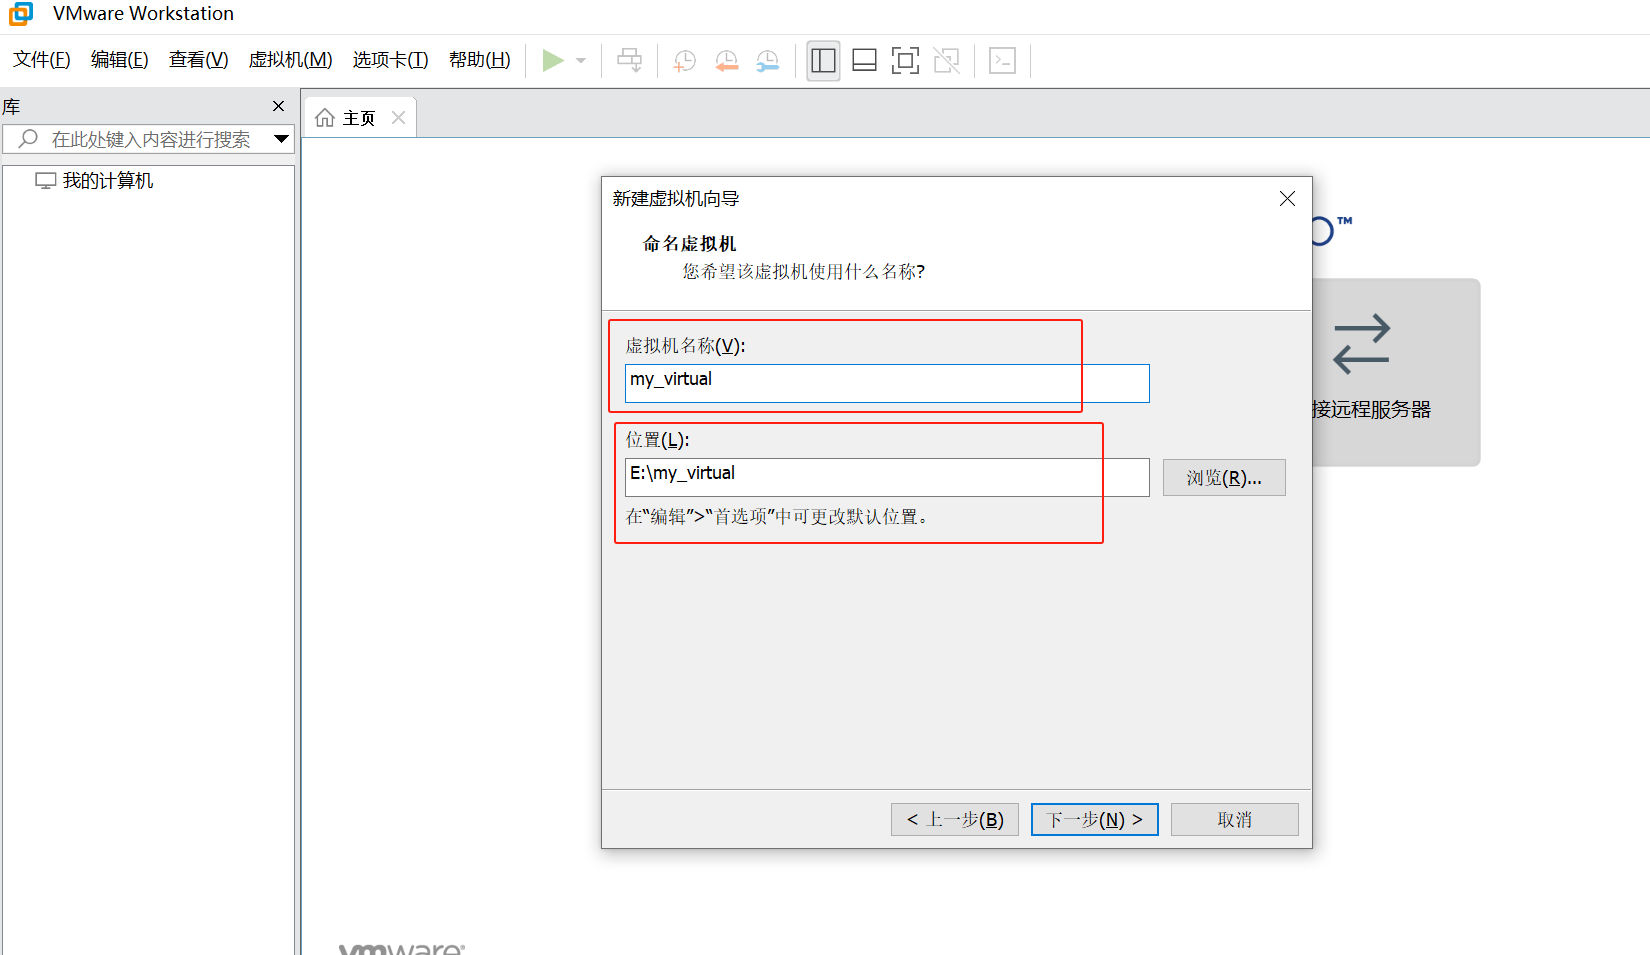Close the 库 library panel
Image resolution: width=1650 pixels, height=955 pixels.
click(278, 106)
